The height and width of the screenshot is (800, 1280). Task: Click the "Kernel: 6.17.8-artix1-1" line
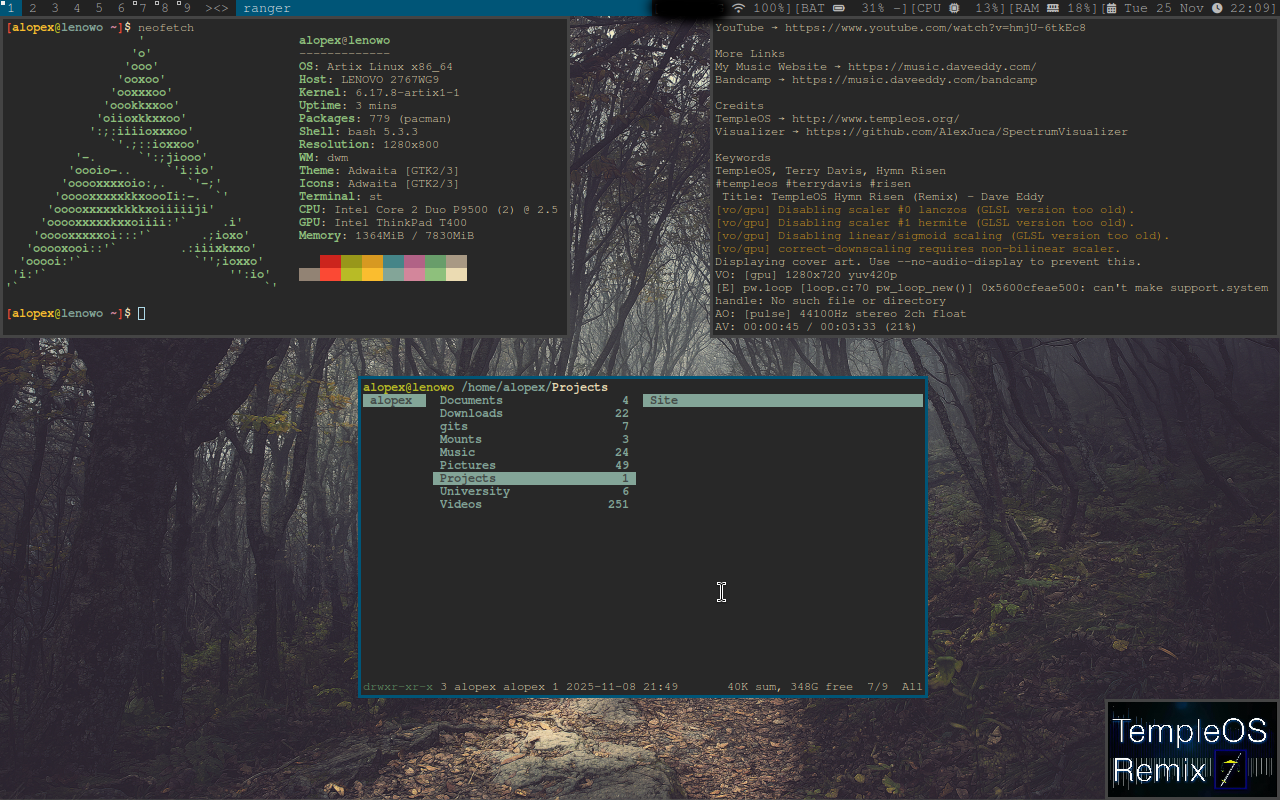pyautogui.click(x=379, y=93)
